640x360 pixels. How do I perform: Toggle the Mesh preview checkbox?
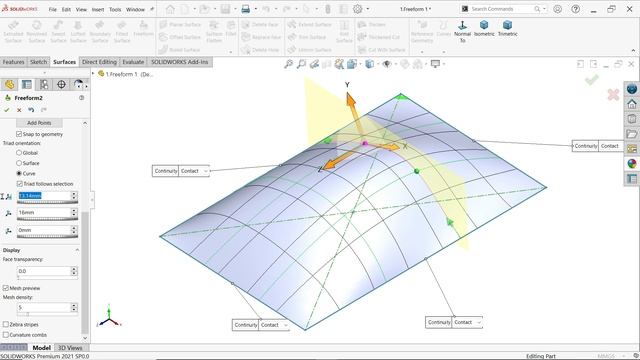coord(6,288)
